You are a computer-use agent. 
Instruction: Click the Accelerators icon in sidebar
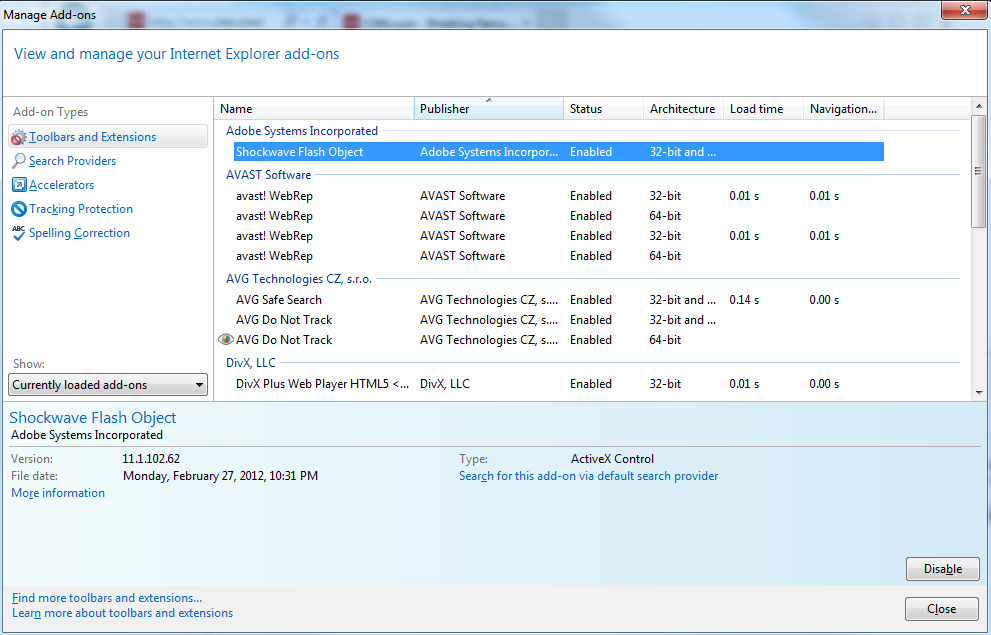[x=19, y=185]
